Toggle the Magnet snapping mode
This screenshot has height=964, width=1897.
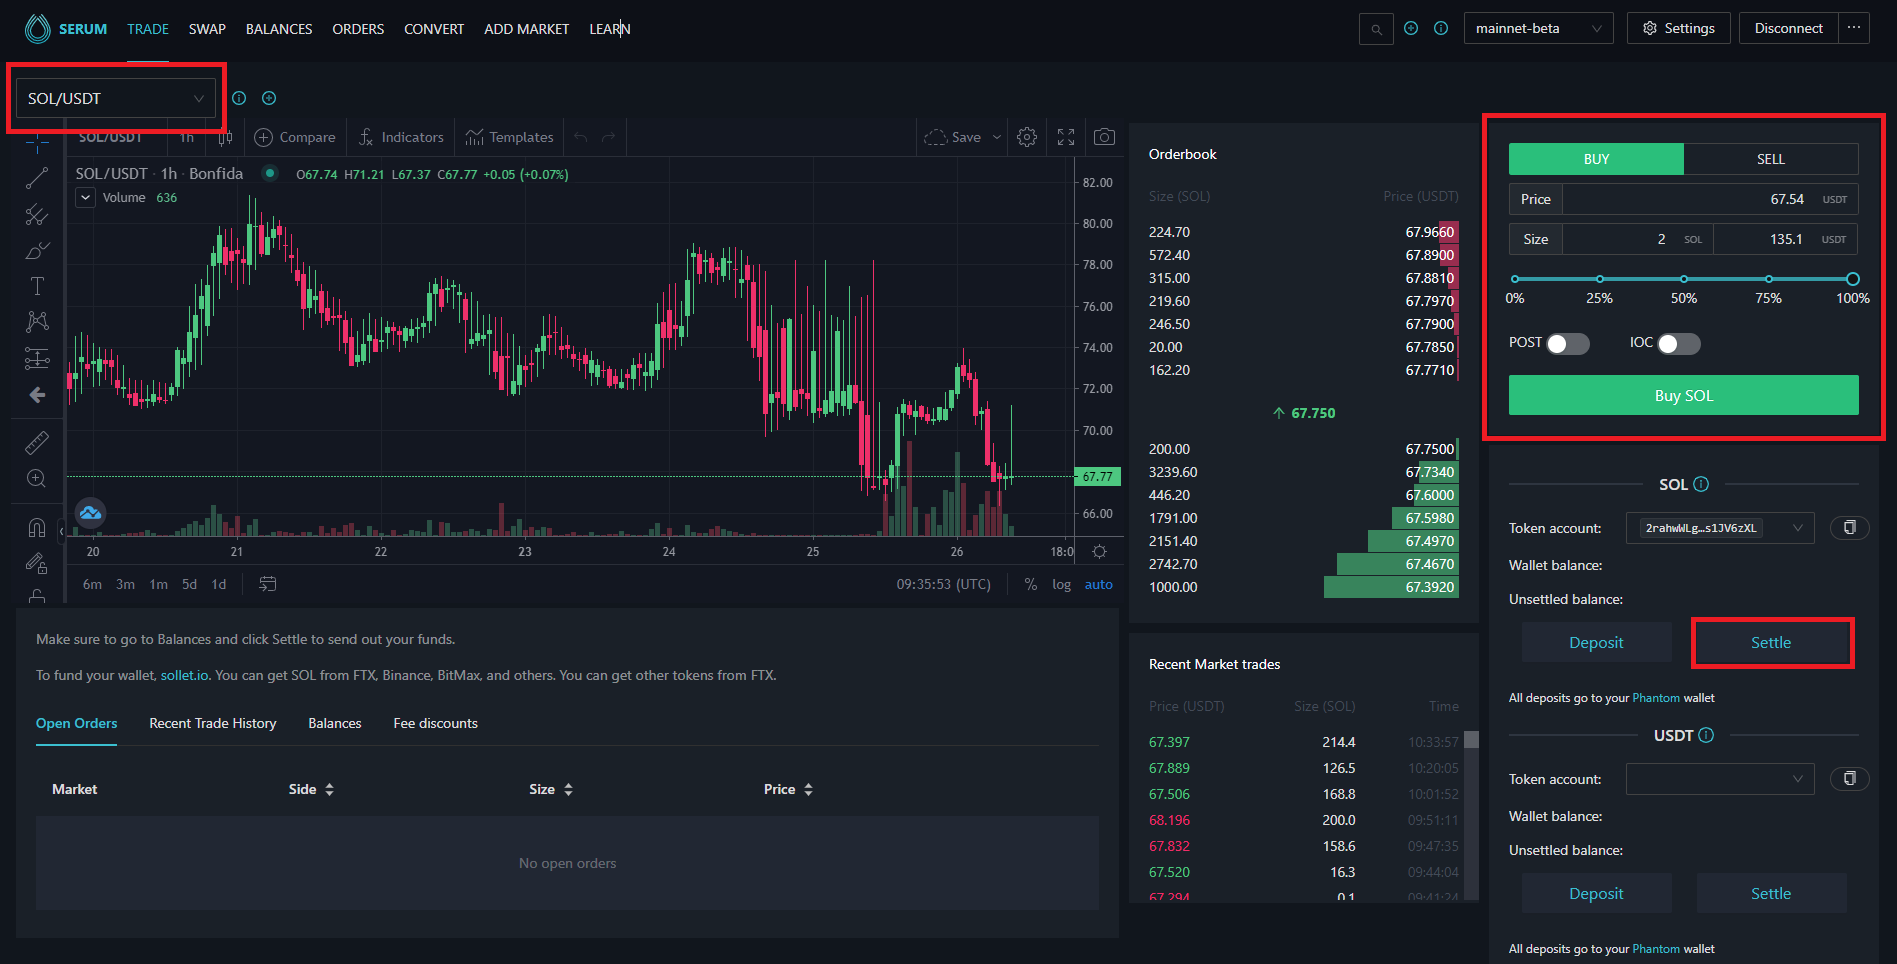(x=37, y=527)
